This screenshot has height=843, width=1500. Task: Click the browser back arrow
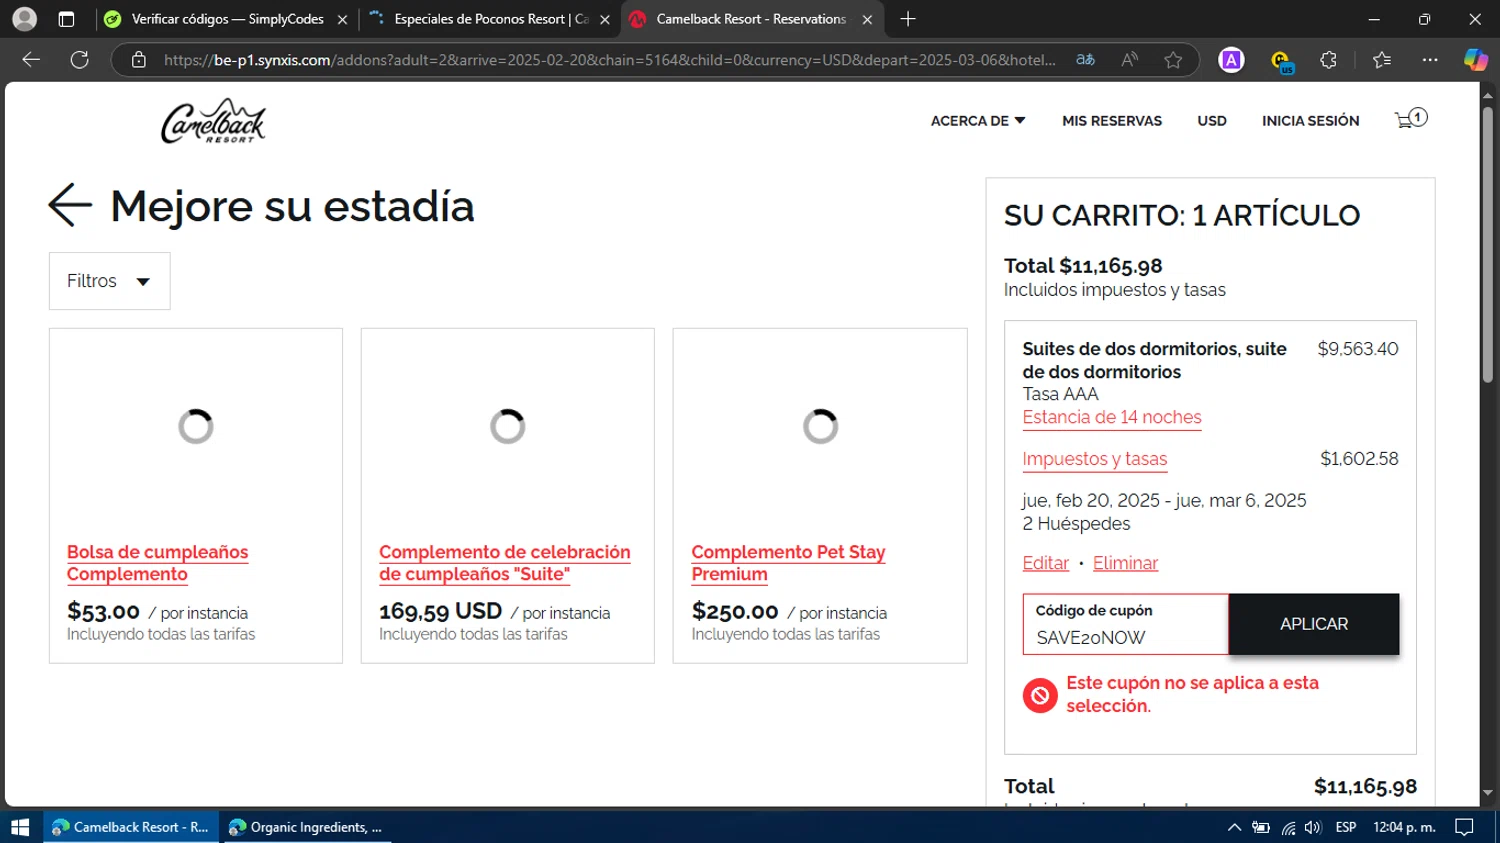pyautogui.click(x=31, y=60)
